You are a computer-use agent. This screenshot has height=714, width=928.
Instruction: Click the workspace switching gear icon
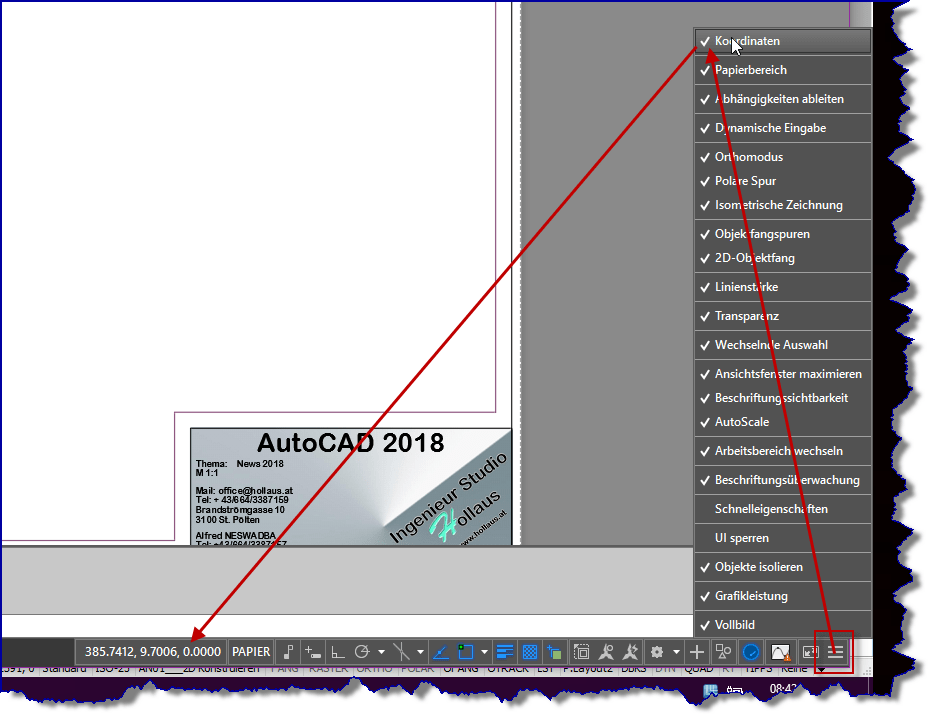coord(657,652)
